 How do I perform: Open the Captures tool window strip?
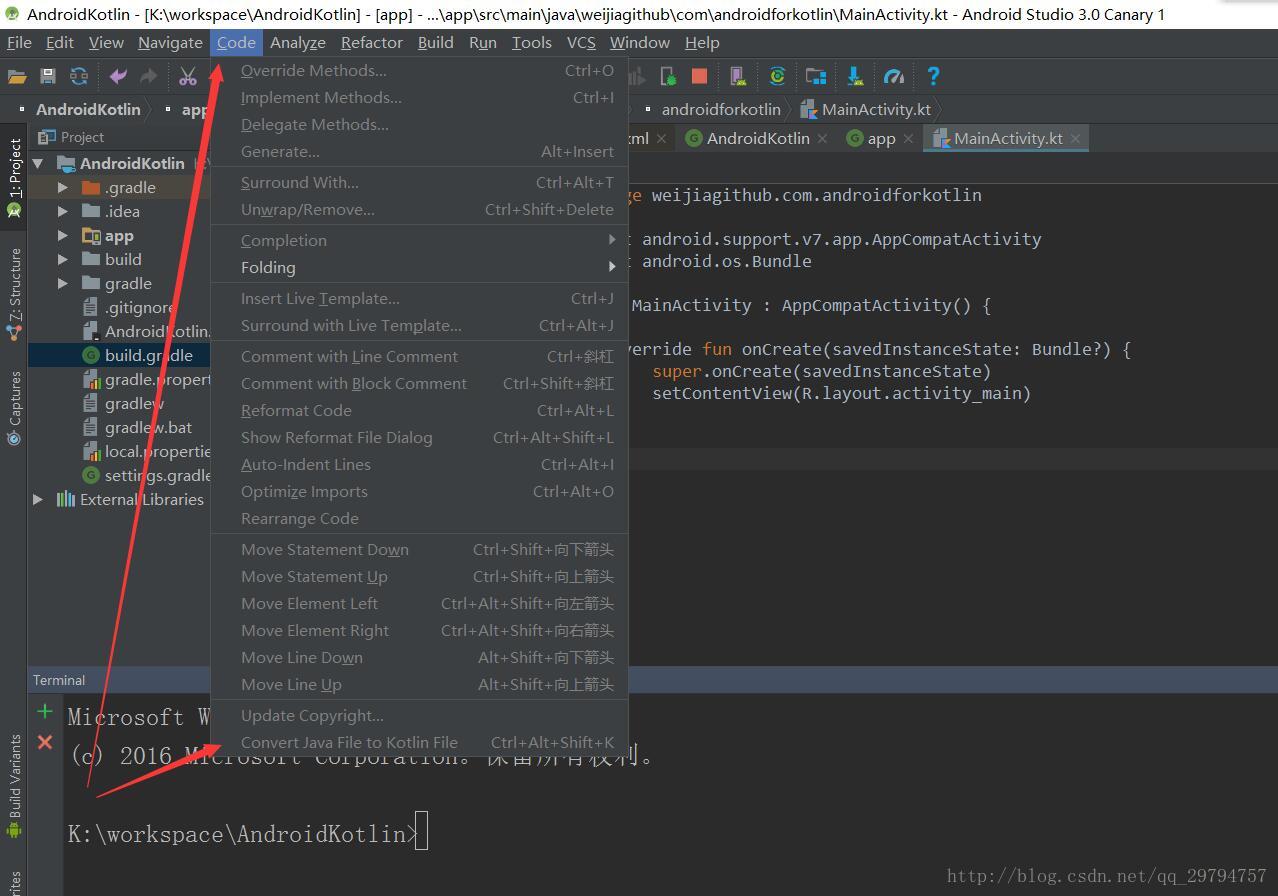pyautogui.click(x=14, y=408)
